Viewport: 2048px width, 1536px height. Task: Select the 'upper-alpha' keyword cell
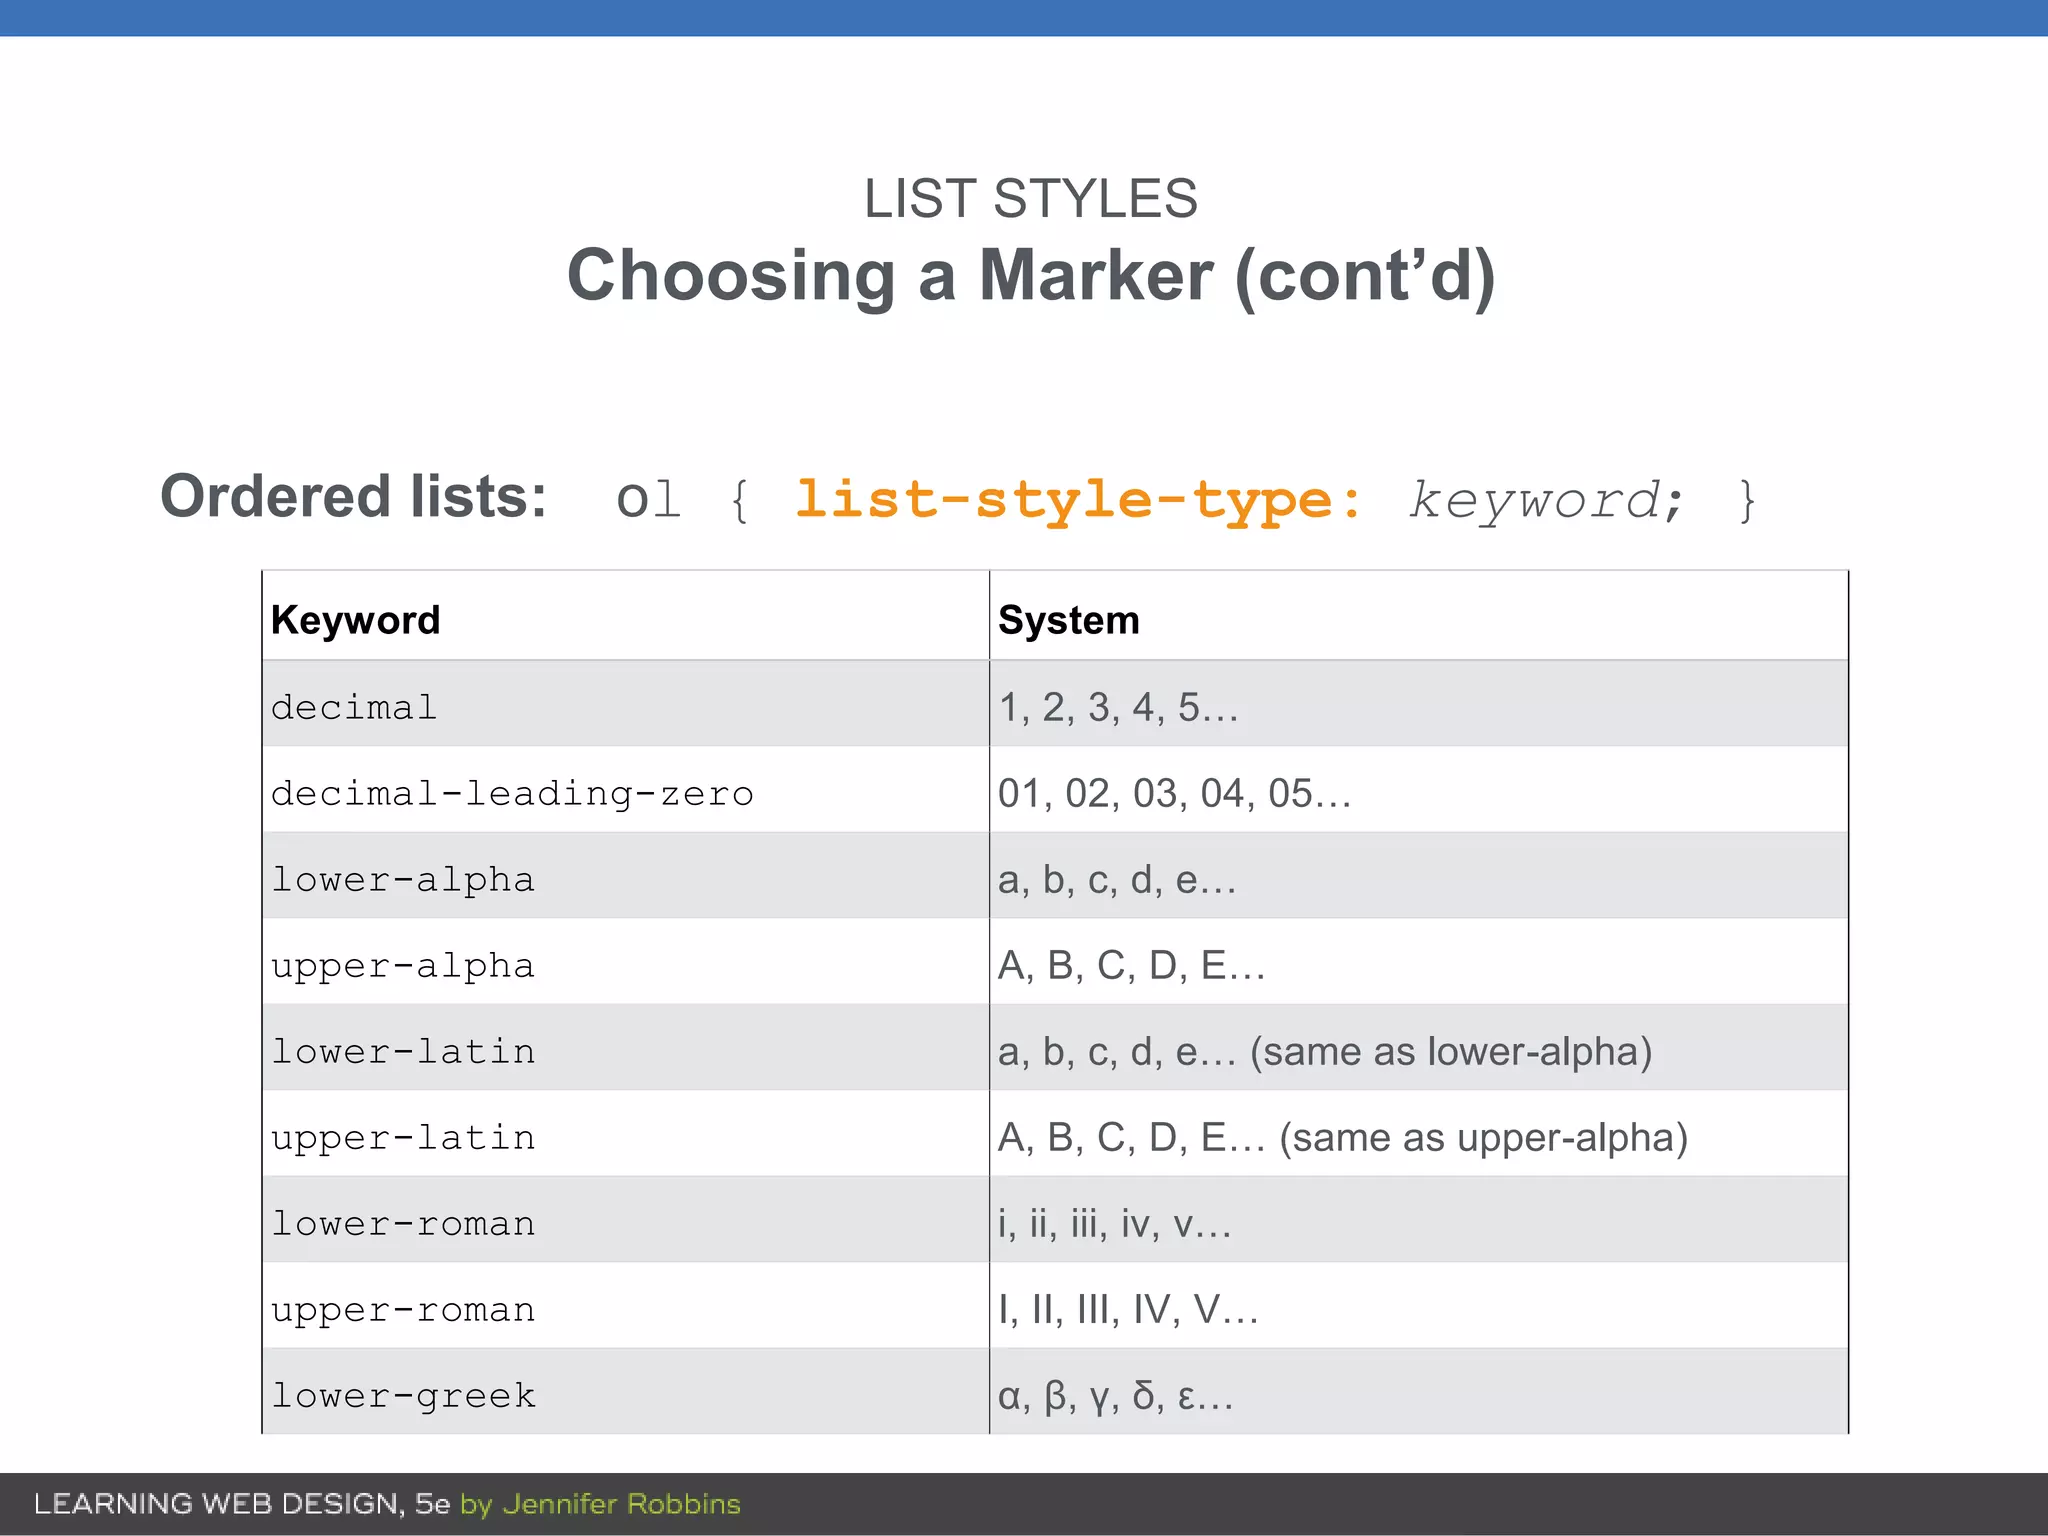tap(626, 962)
